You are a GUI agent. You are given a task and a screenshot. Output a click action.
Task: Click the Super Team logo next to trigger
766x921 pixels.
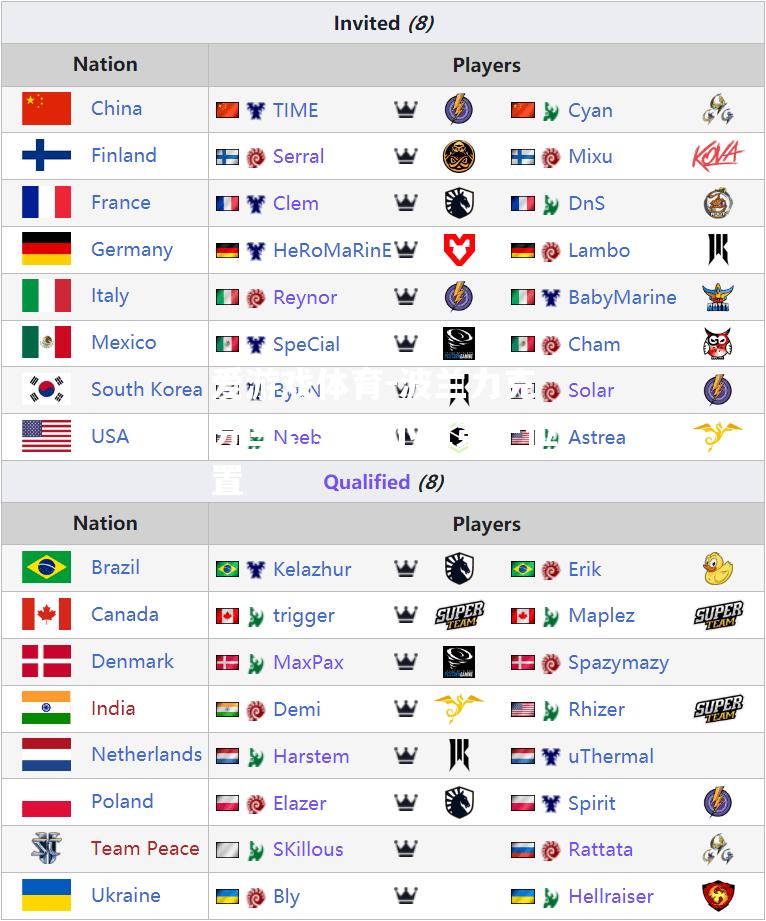(459, 615)
